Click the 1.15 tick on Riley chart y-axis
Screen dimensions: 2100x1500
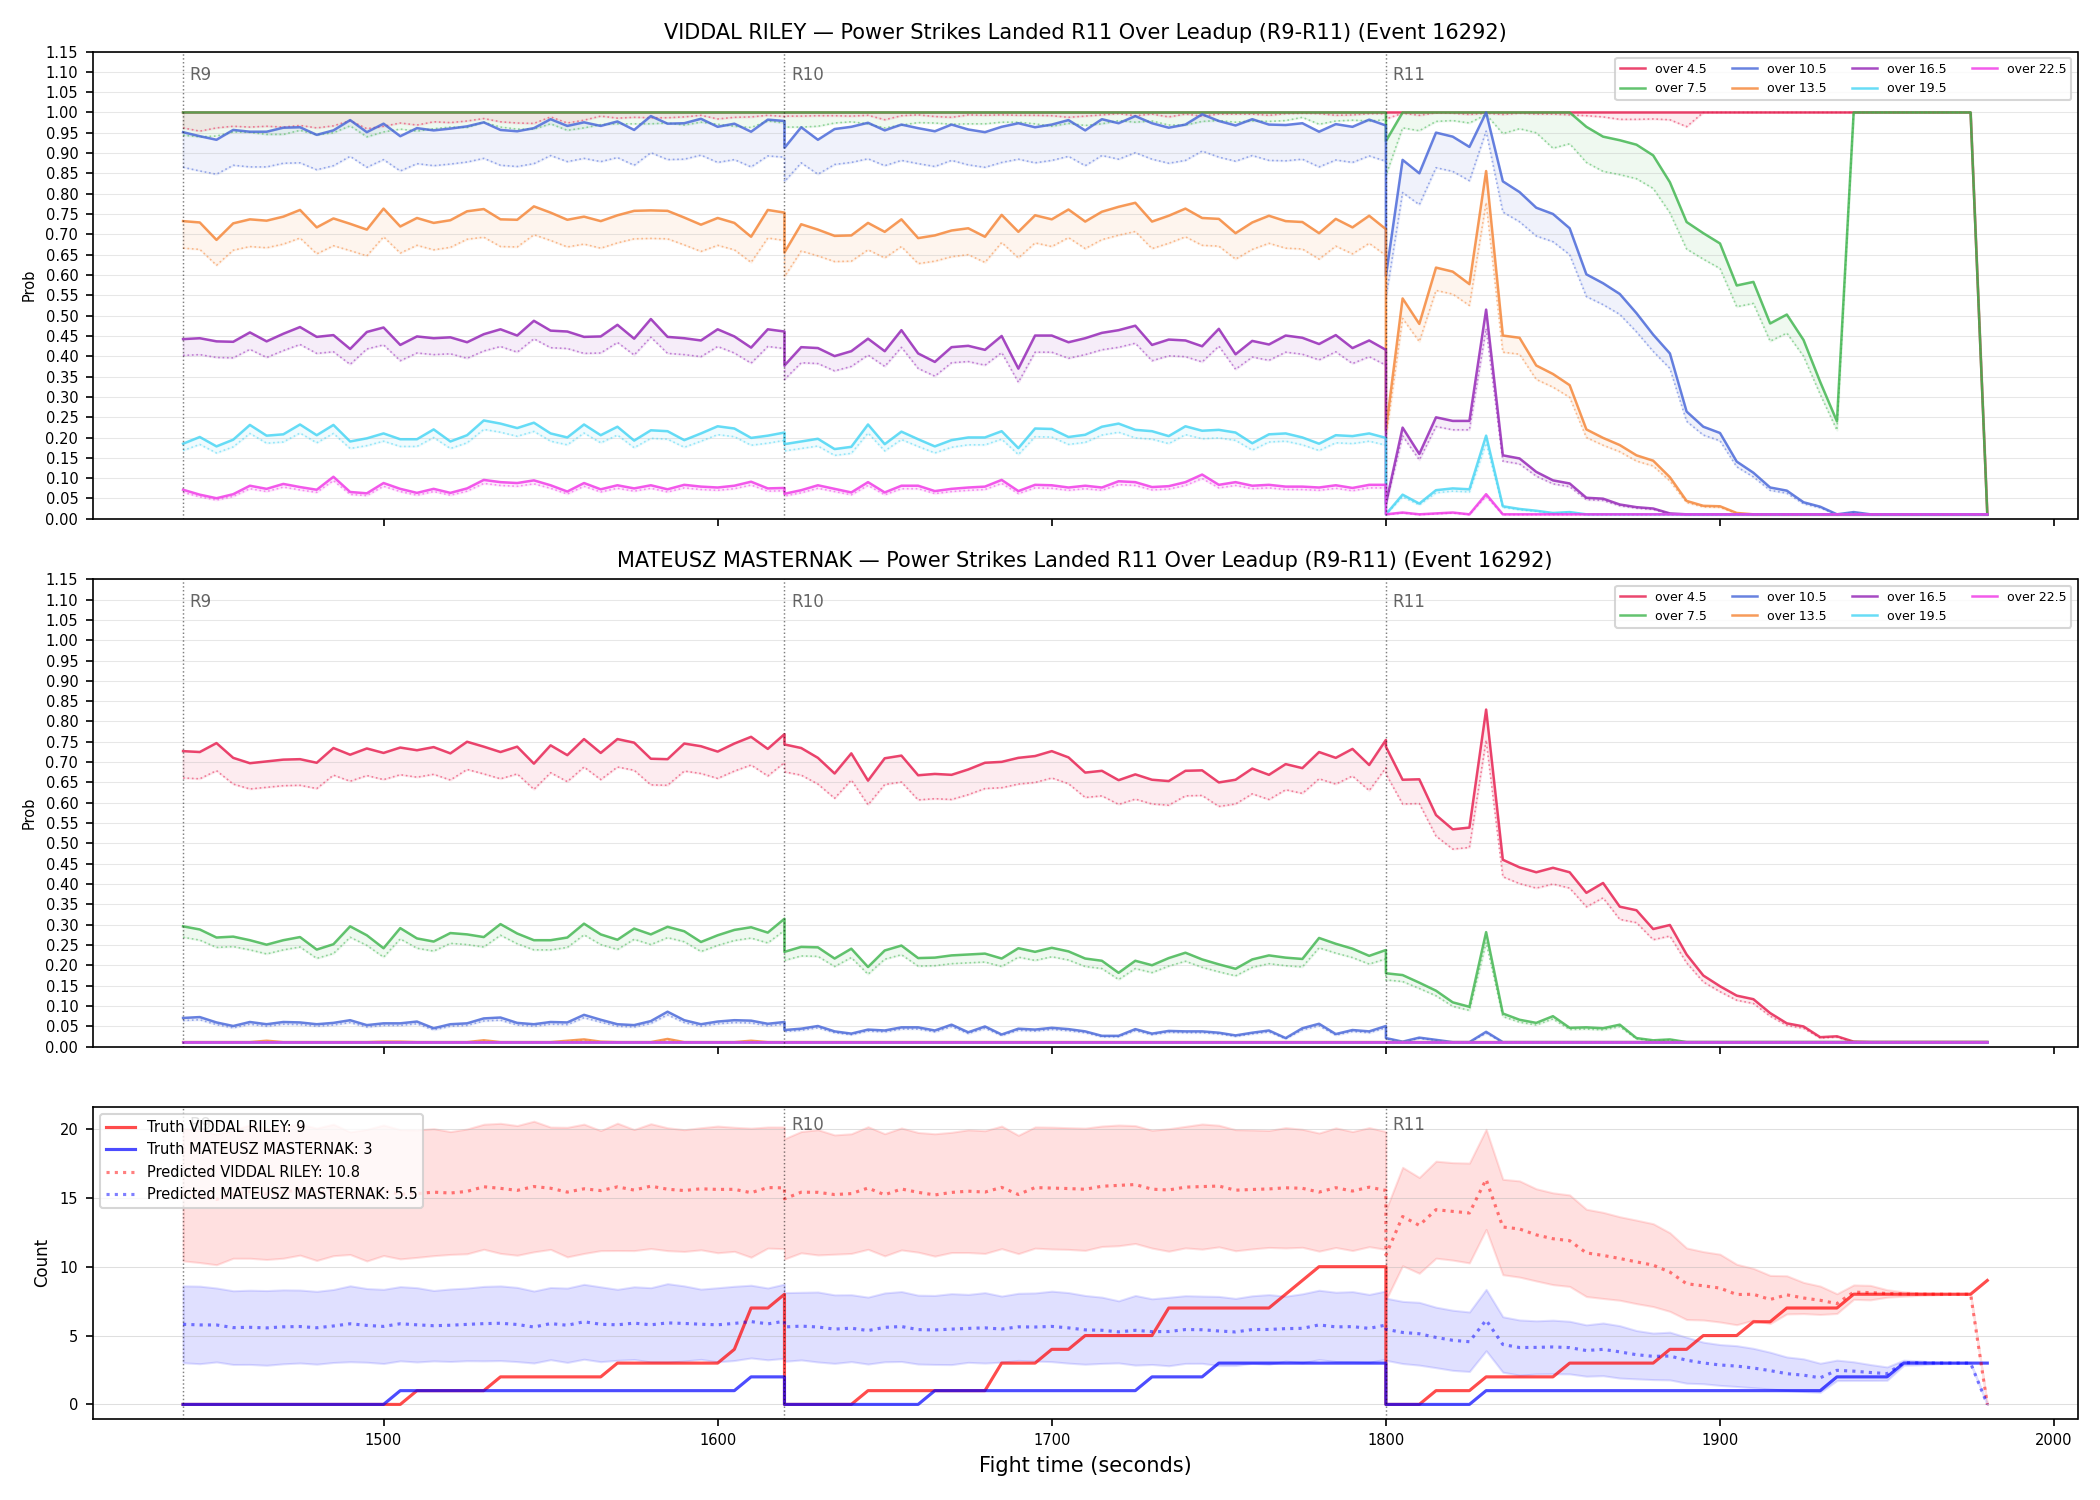(x=62, y=52)
